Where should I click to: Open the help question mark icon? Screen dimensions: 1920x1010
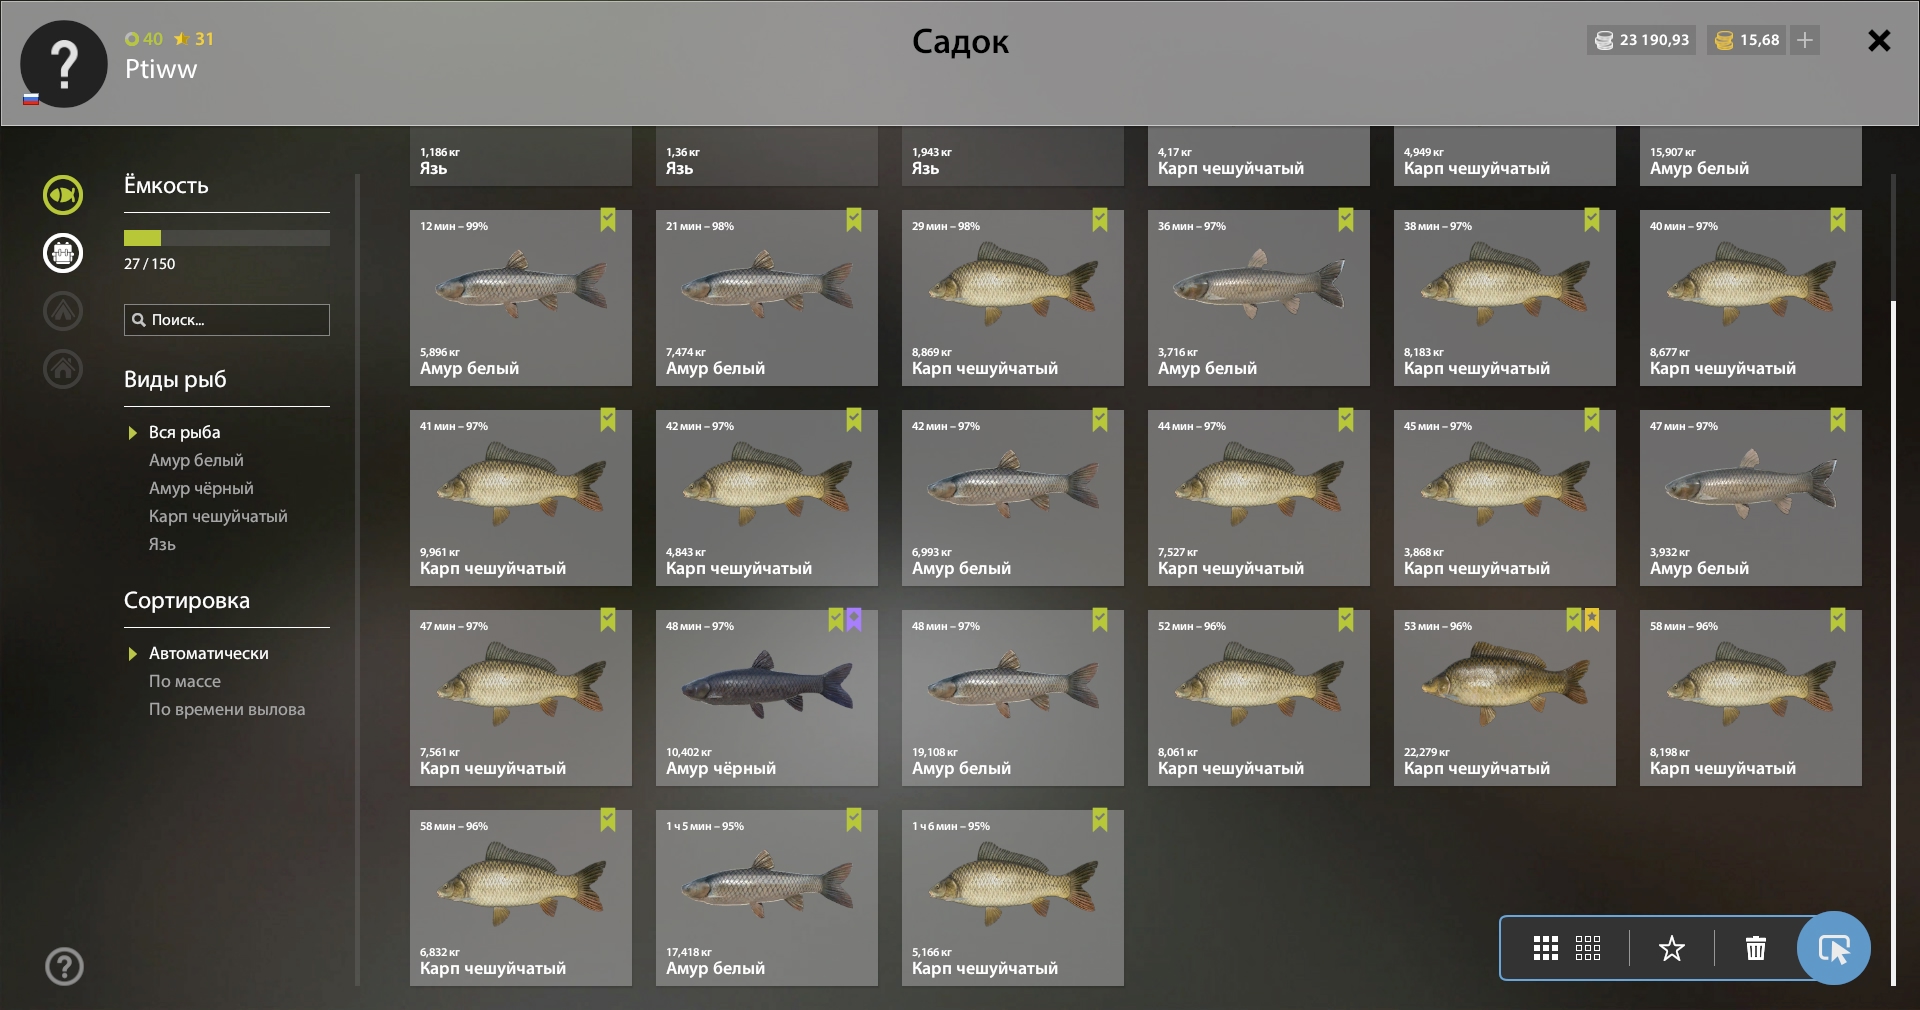(x=64, y=966)
